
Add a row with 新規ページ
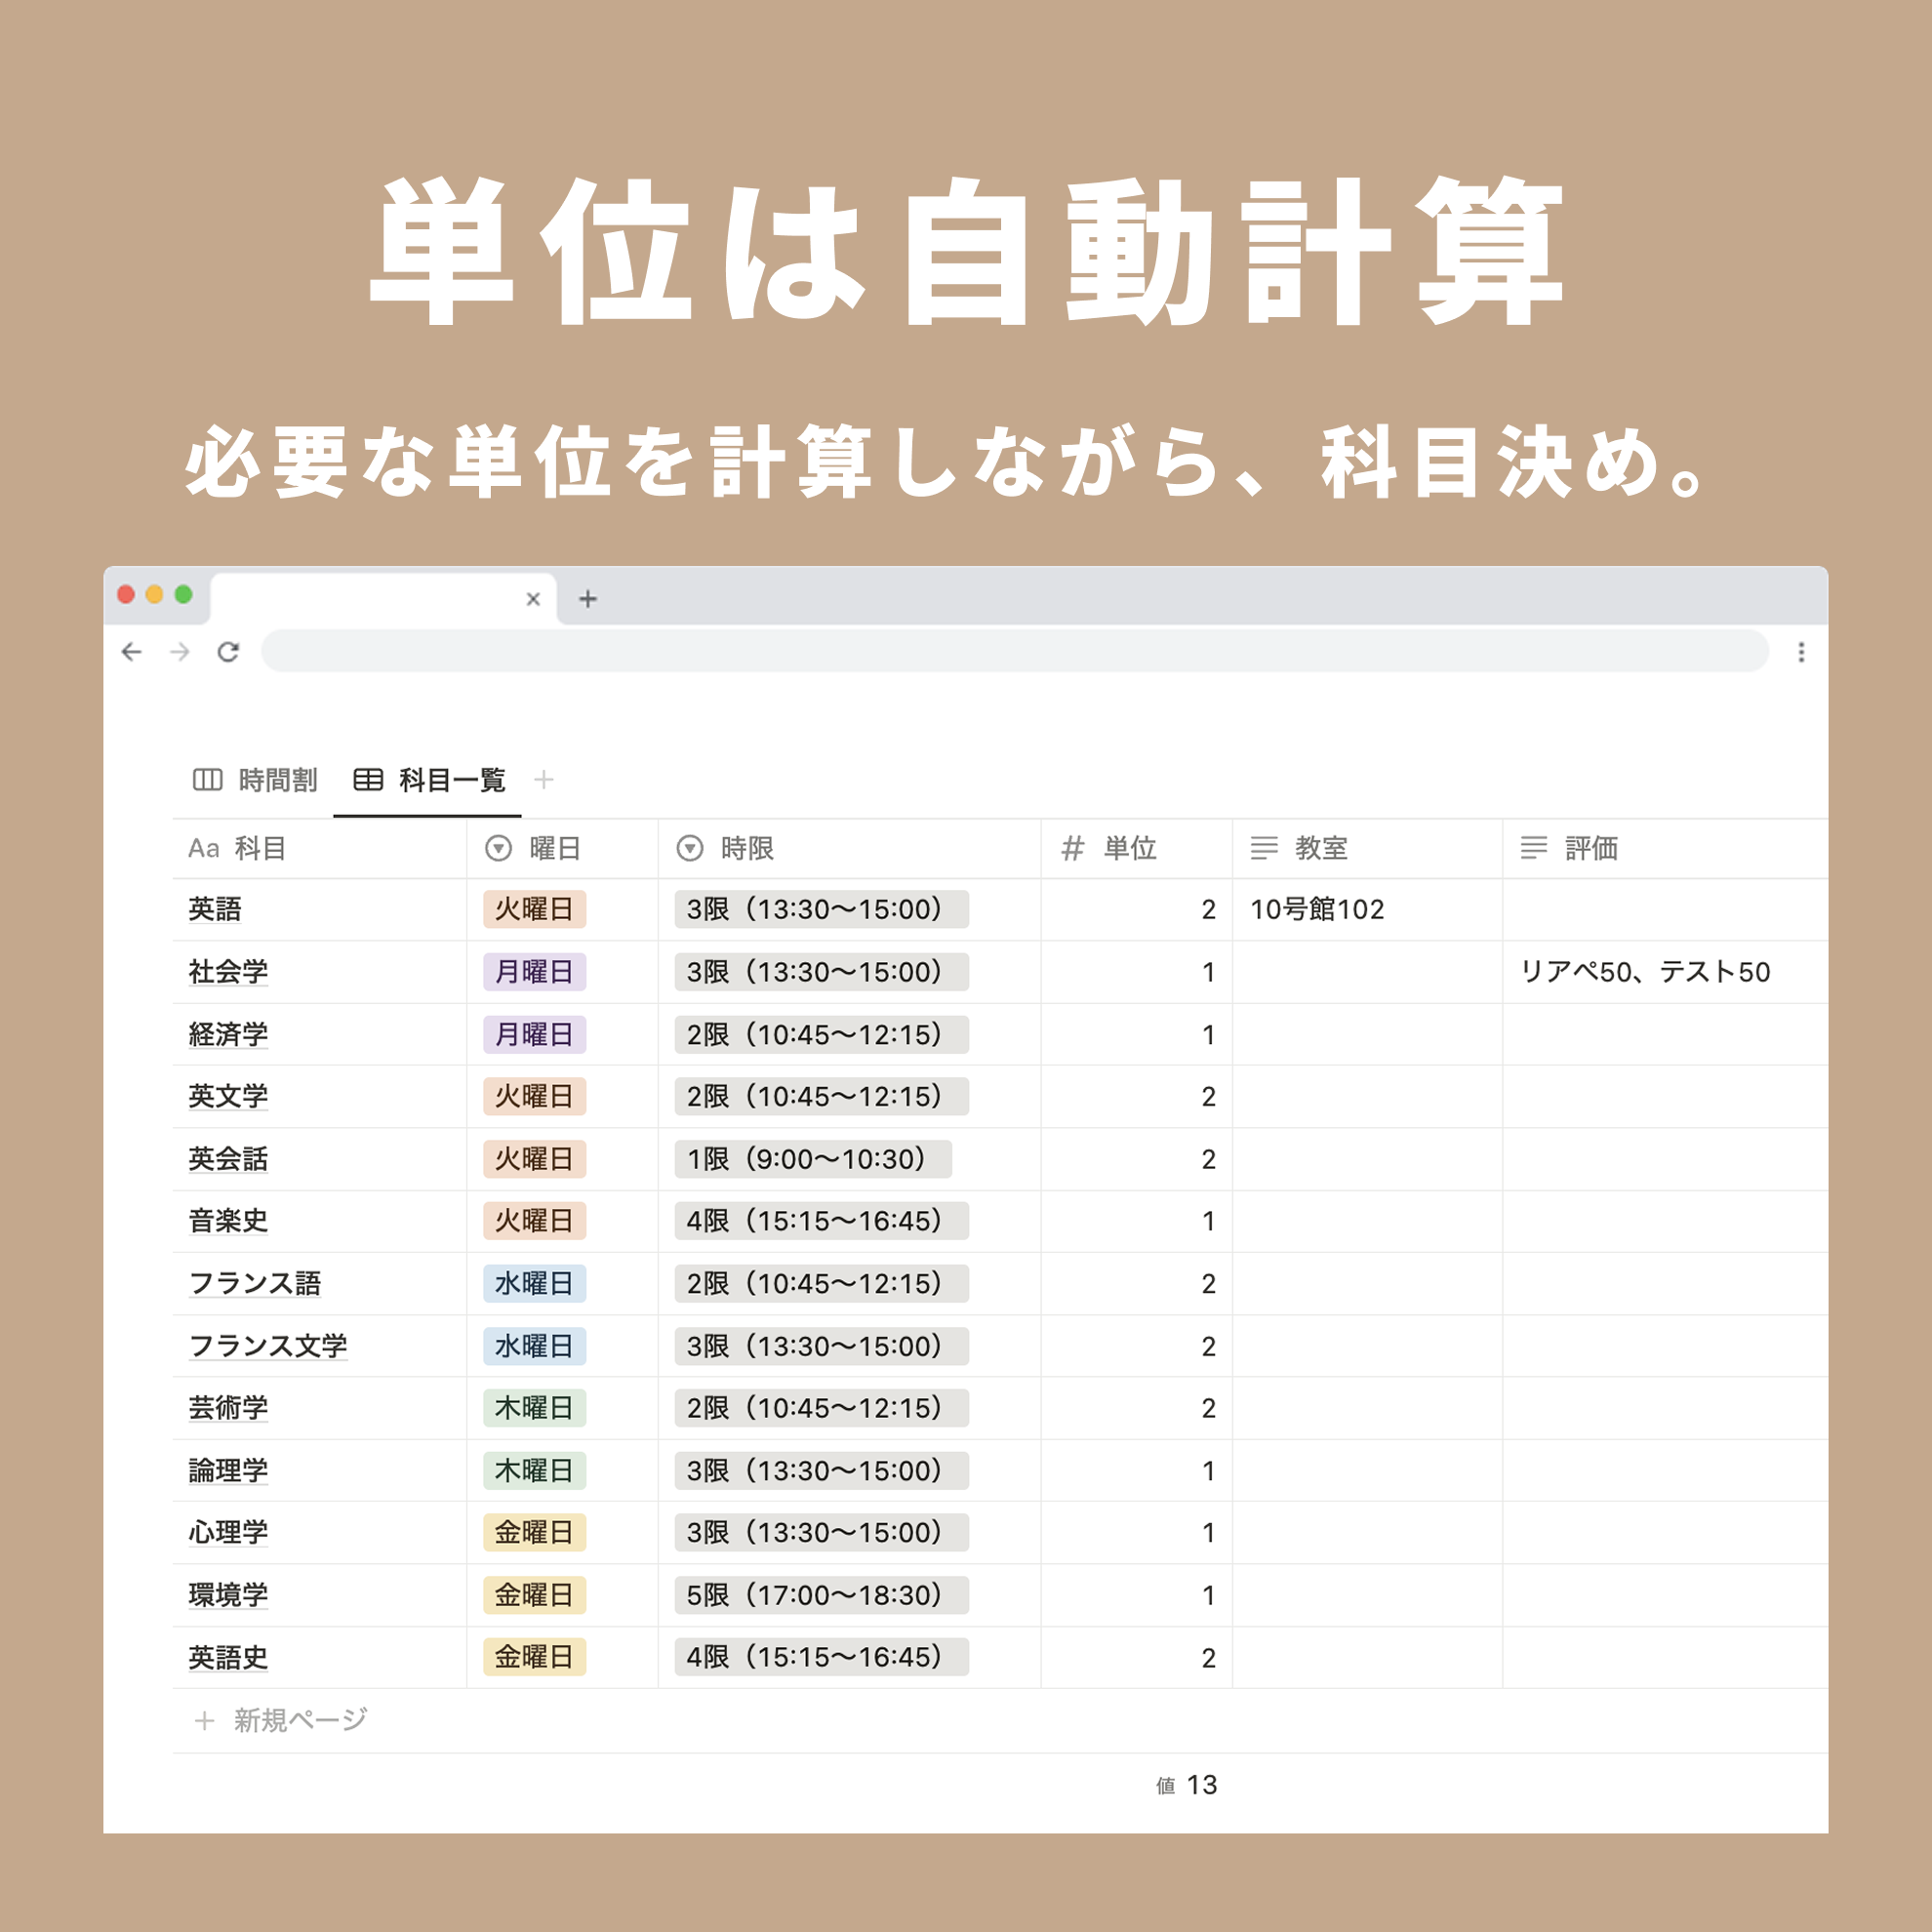299,1720
